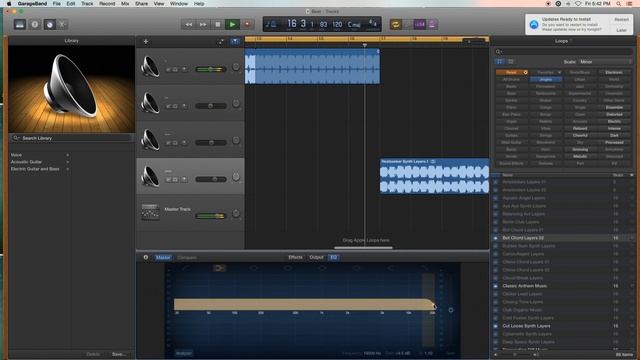640x360 pixels.
Task: Open Quick Help question mark button
Action: pyautogui.click(x=35, y=24)
